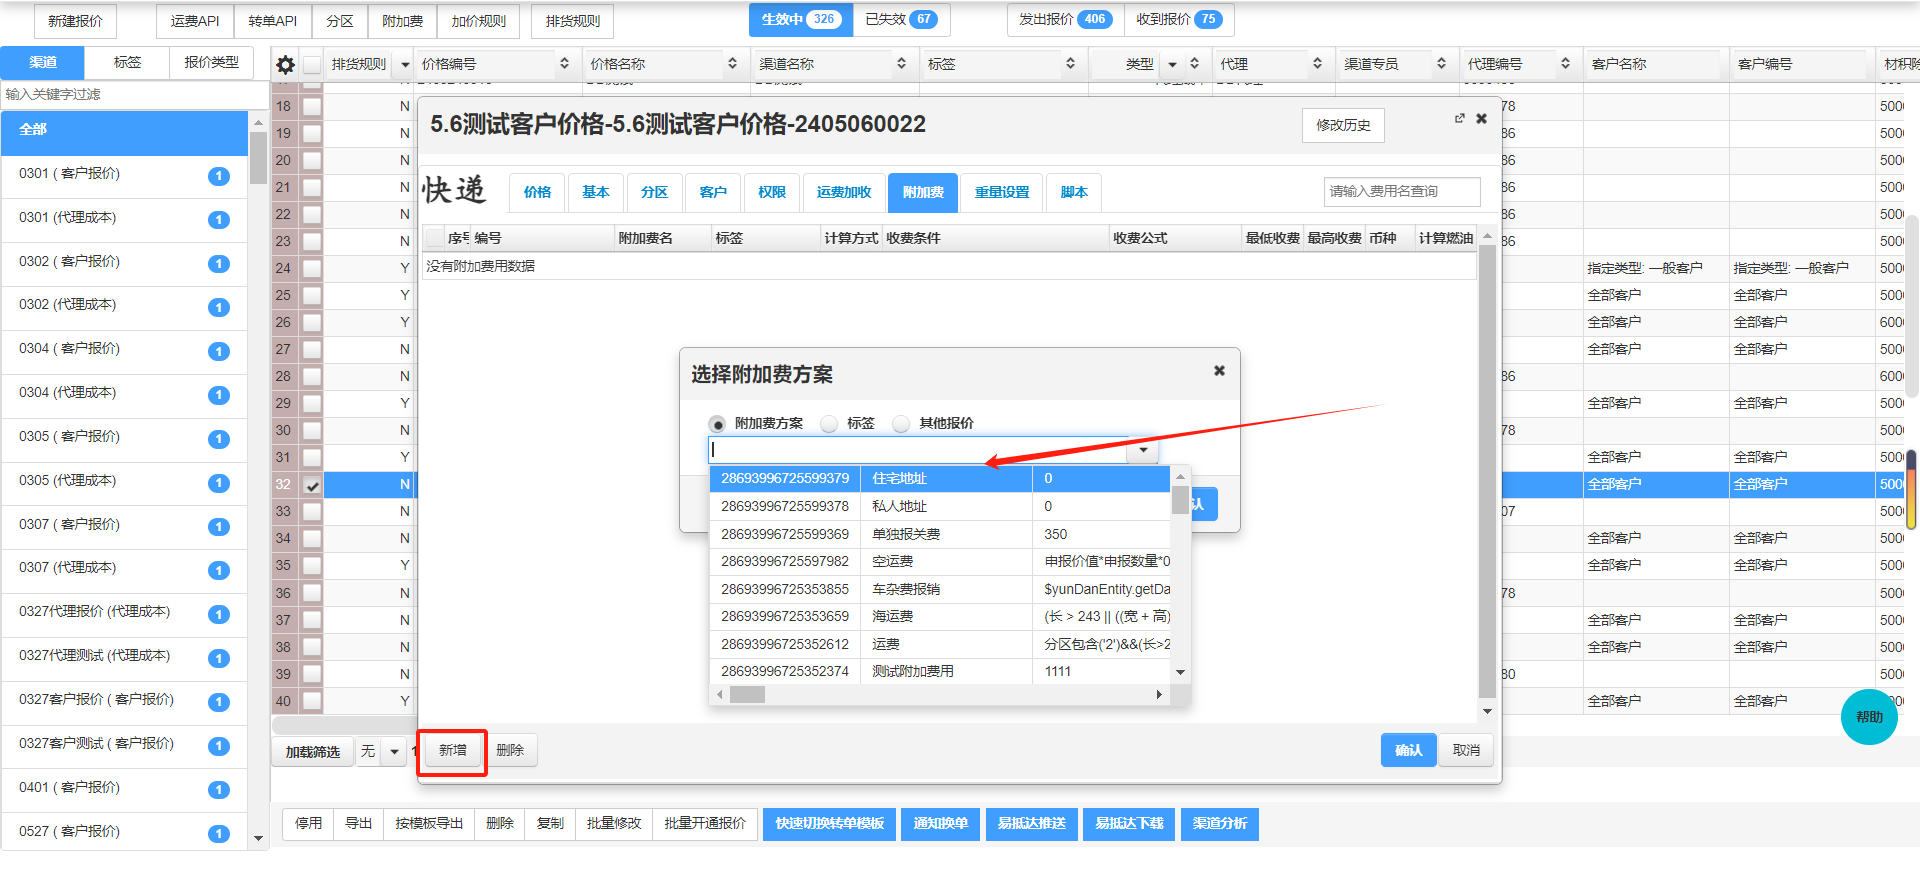Click the 删除 button next to 新增
The image size is (1920, 880).
click(x=510, y=750)
